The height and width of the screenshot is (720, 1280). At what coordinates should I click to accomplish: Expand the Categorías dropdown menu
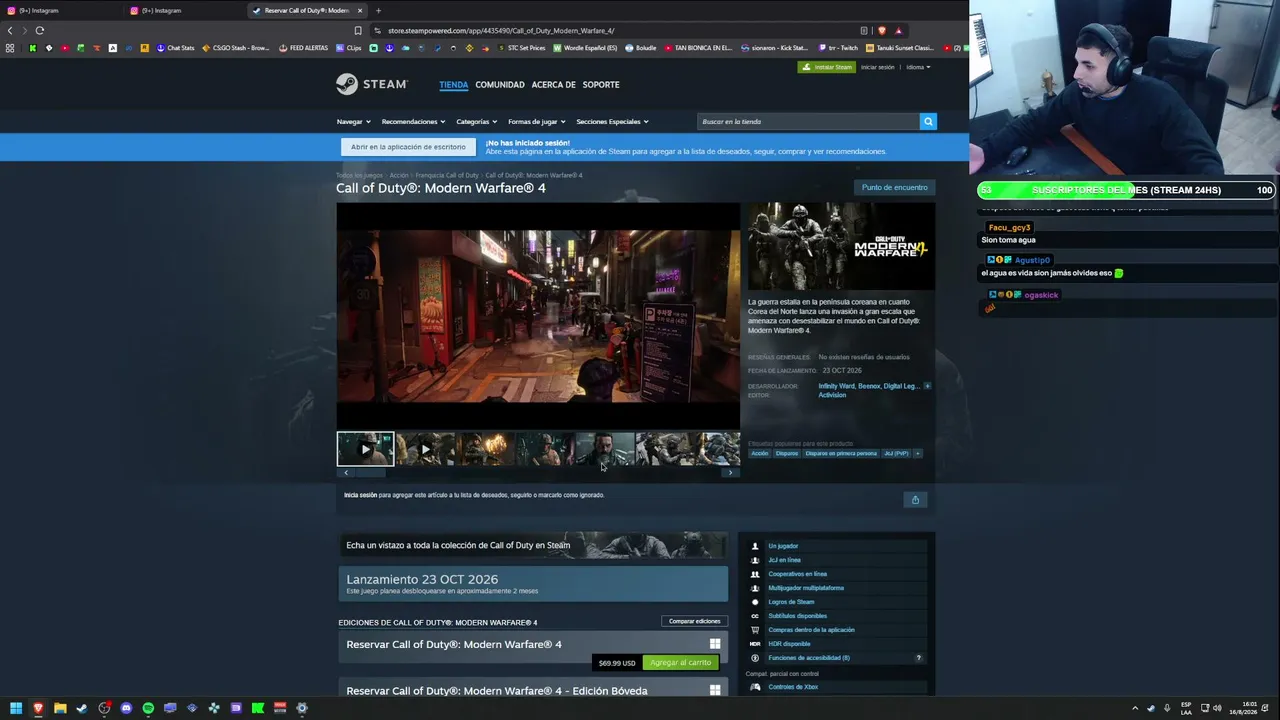click(476, 121)
